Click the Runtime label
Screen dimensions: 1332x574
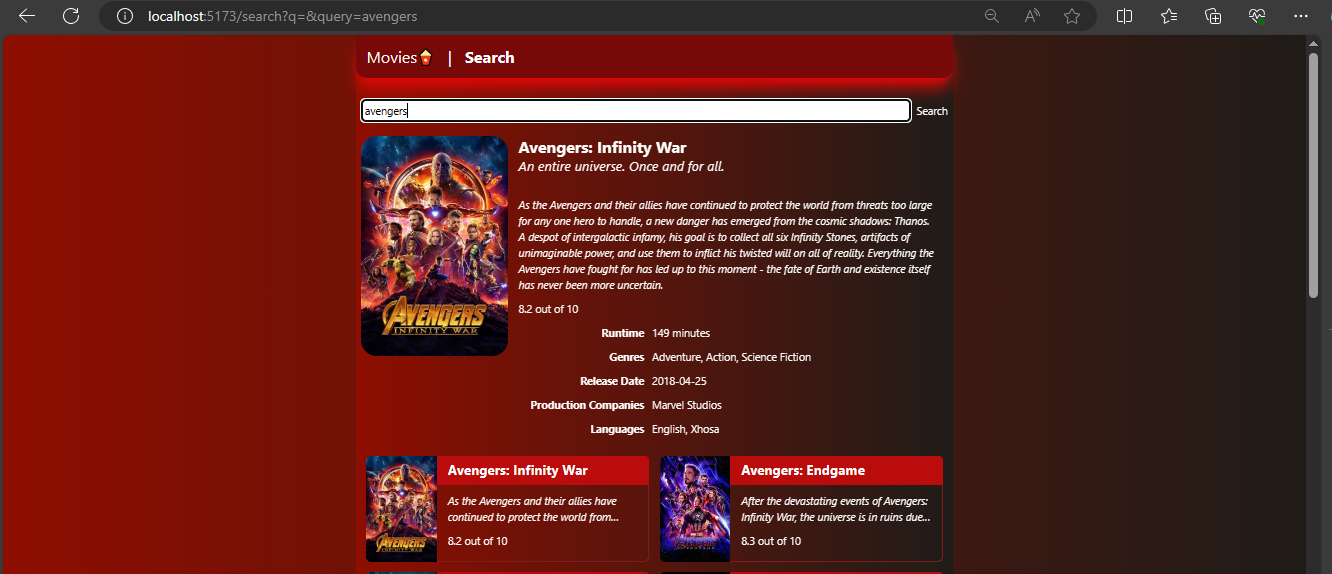pyautogui.click(x=623, y=333)
